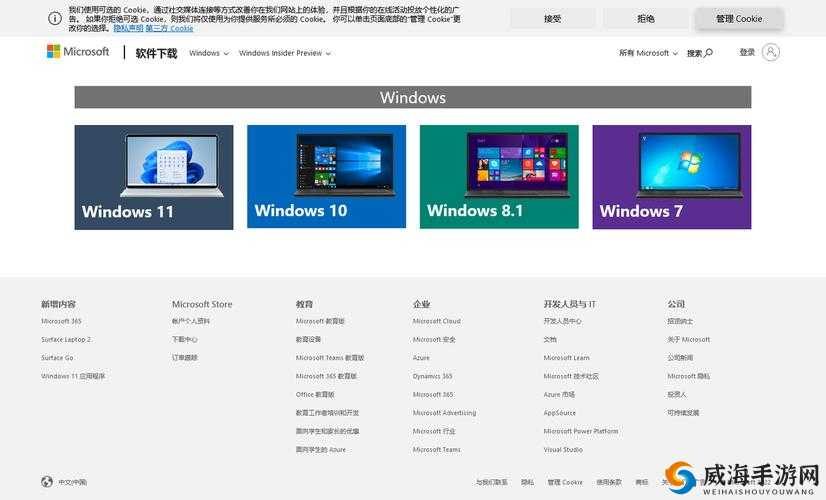826x500 pixels.
Task: Open the Microsoft Cloud link
Action: pos(437,321)
